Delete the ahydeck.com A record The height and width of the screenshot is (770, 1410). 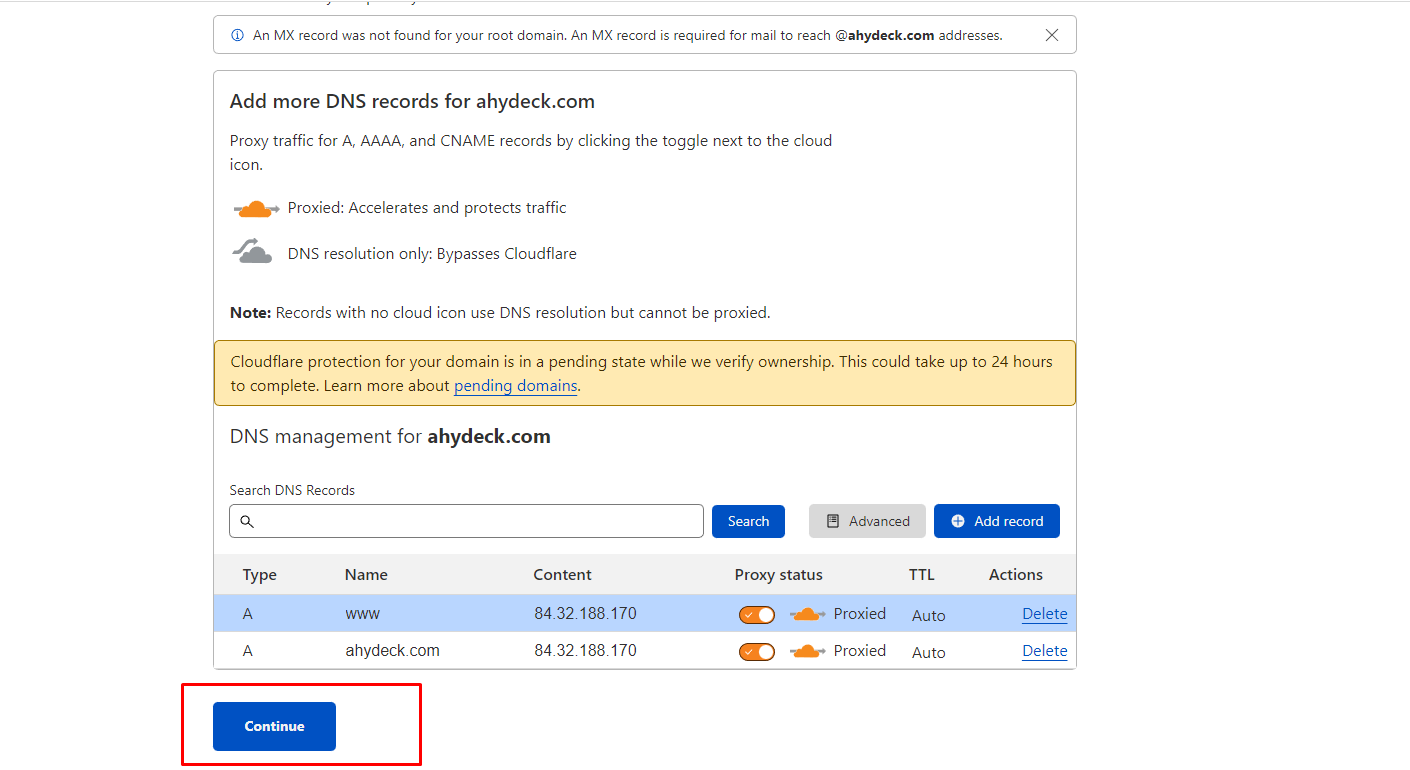tap(1044, 651)
